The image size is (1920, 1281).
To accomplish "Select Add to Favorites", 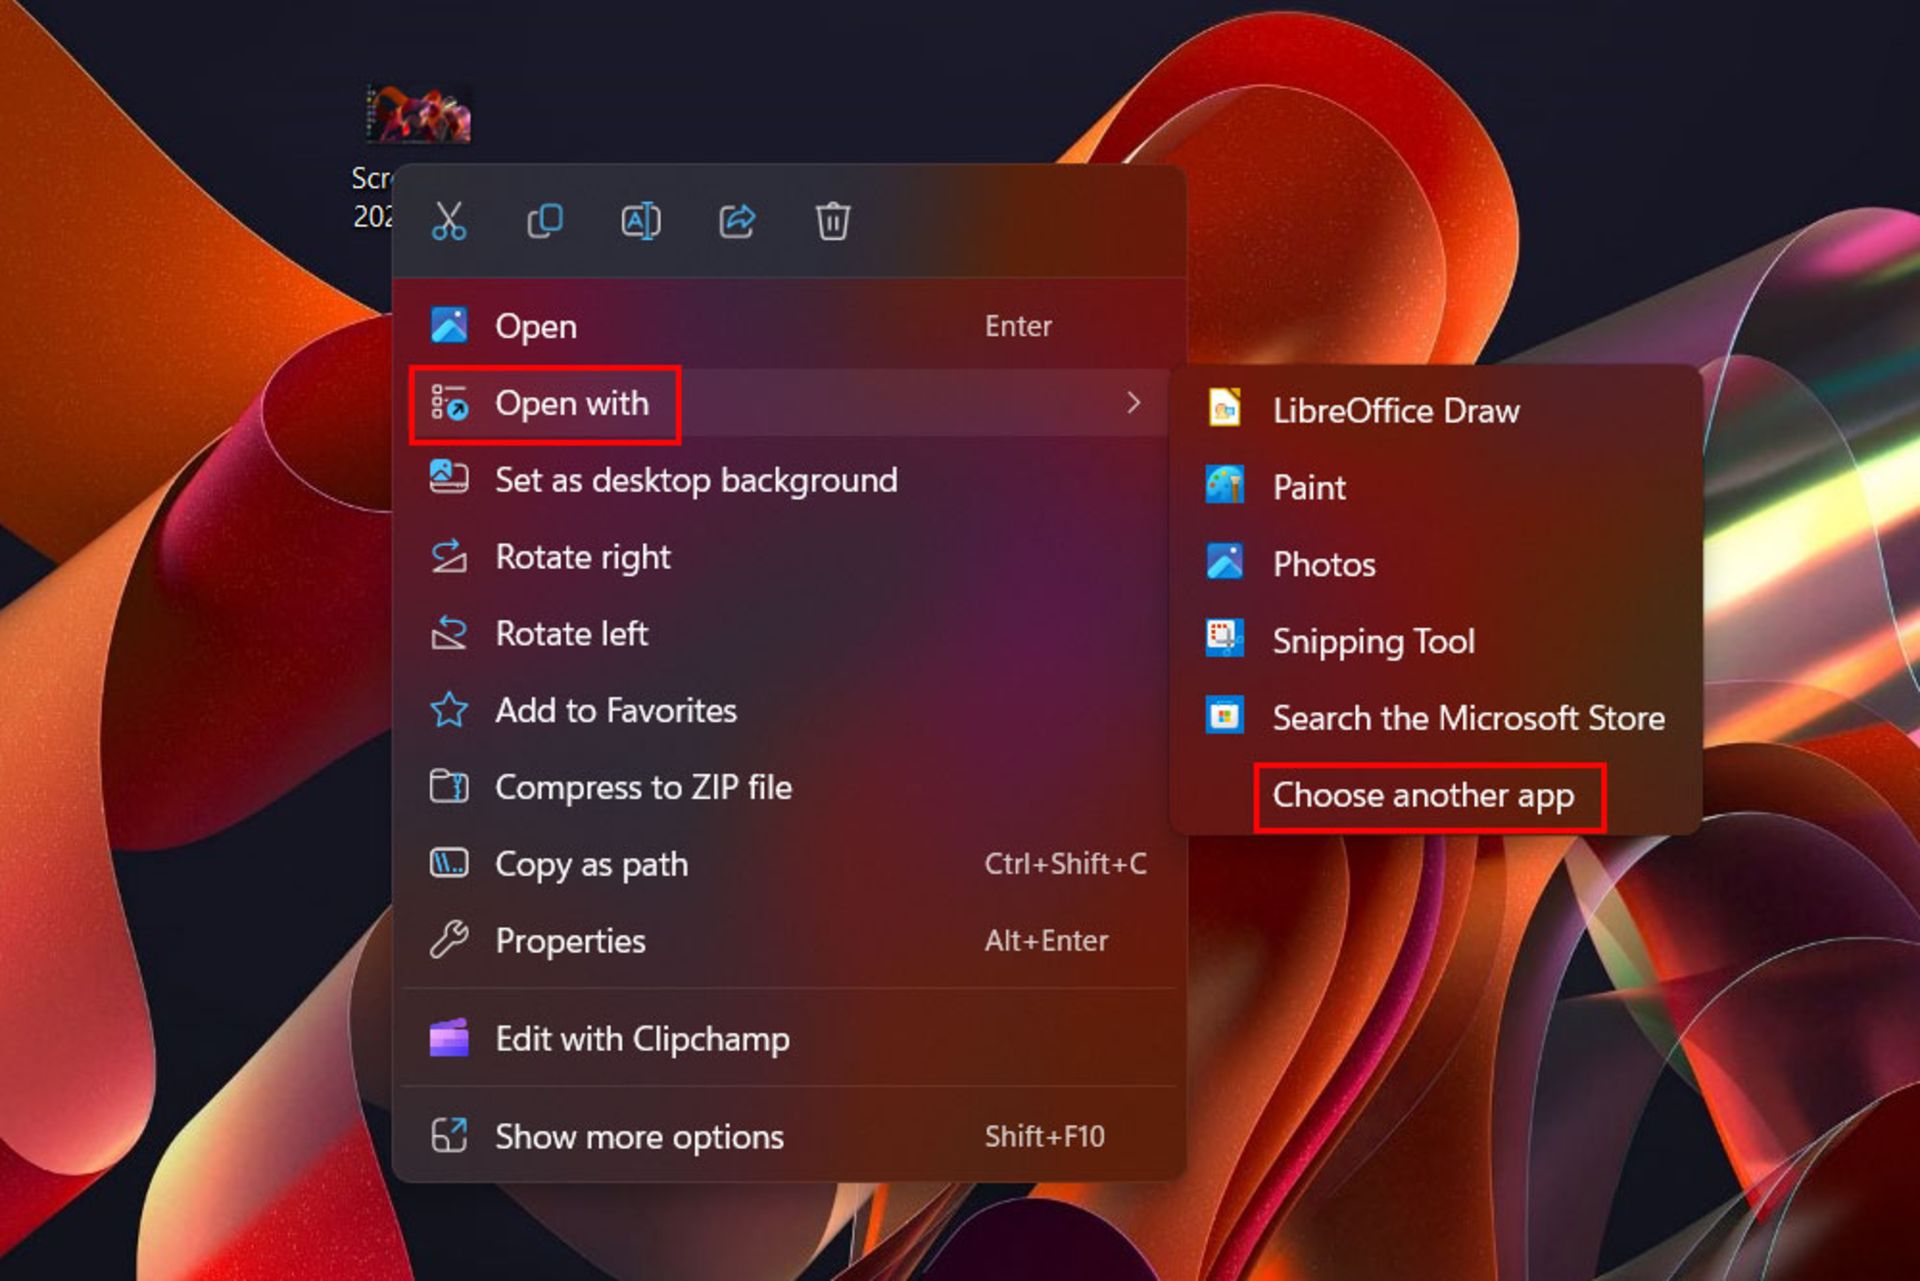I will [x=789, y=711].
